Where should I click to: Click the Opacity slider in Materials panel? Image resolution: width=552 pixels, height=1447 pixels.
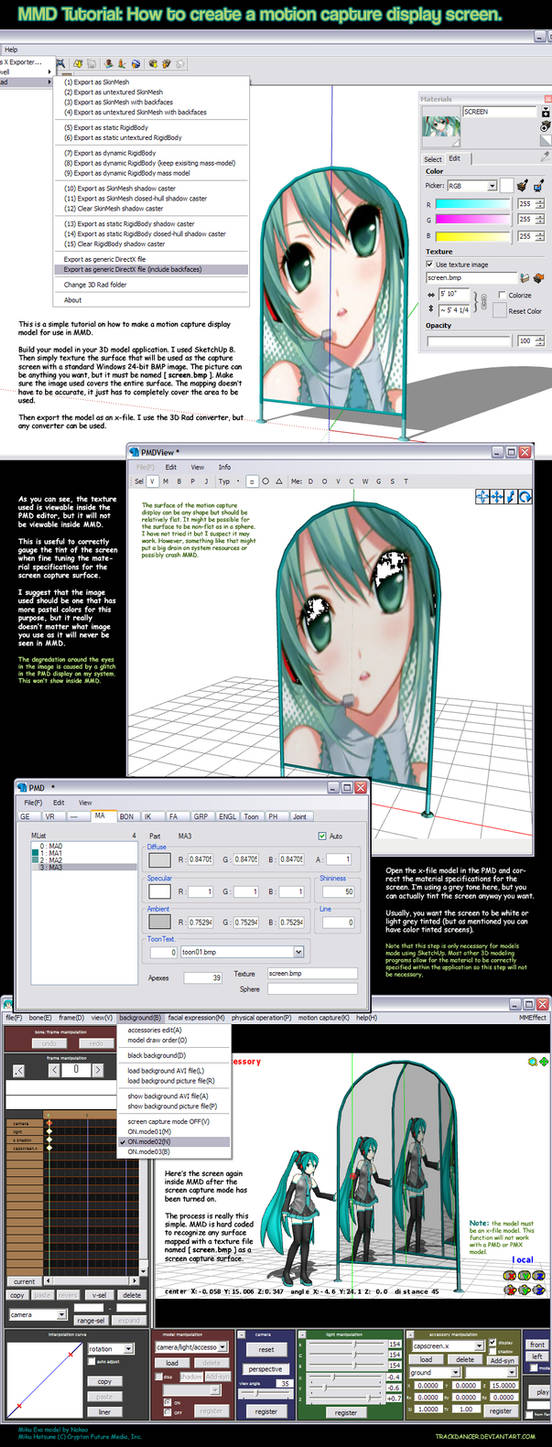click(469, 341)
